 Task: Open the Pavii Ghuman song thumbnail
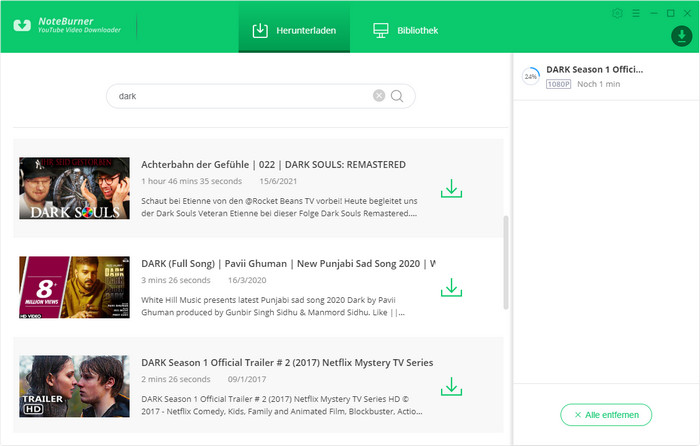[75, 287]
